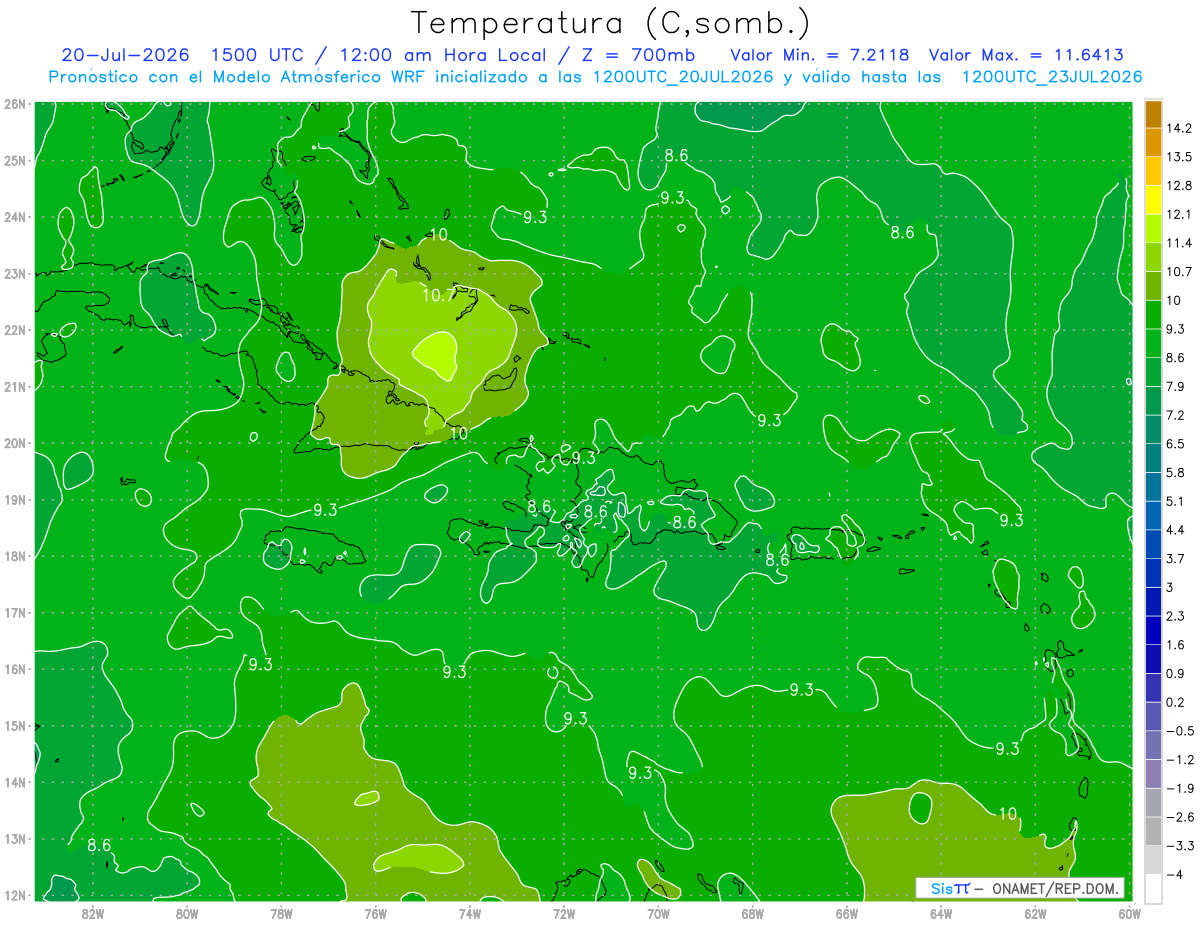
Task: Click the 26N latitude axis label
Action: (14, 104)
